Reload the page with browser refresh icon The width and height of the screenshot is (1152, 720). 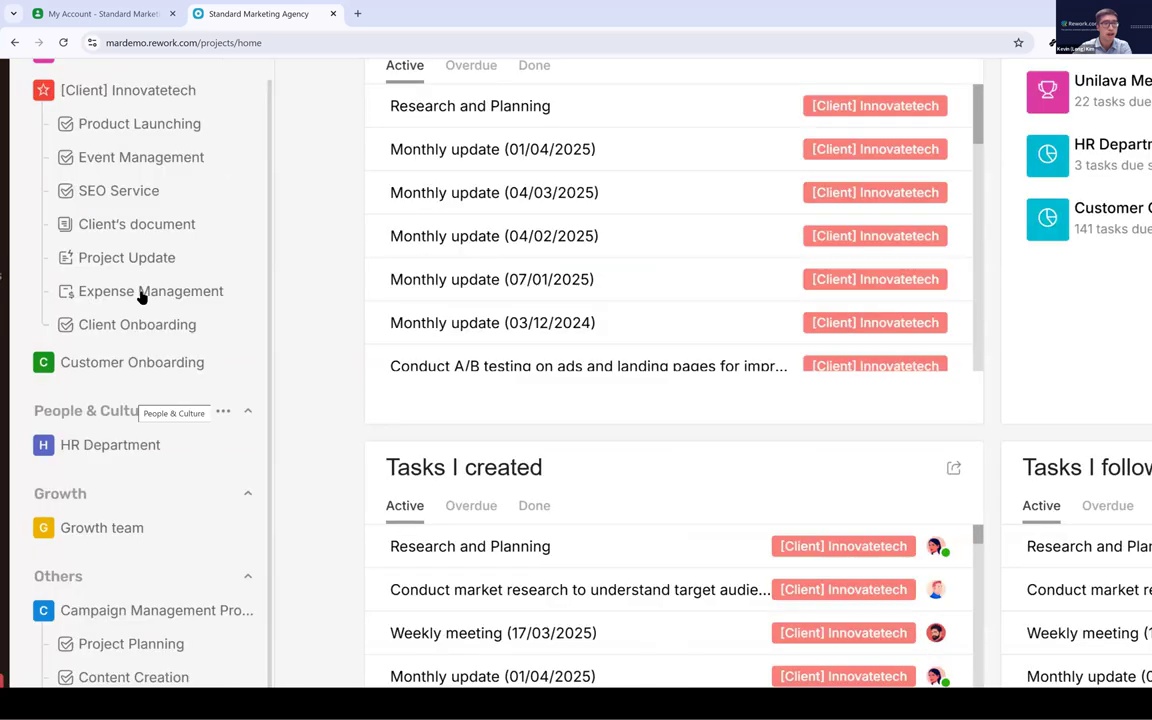(63, 43)
